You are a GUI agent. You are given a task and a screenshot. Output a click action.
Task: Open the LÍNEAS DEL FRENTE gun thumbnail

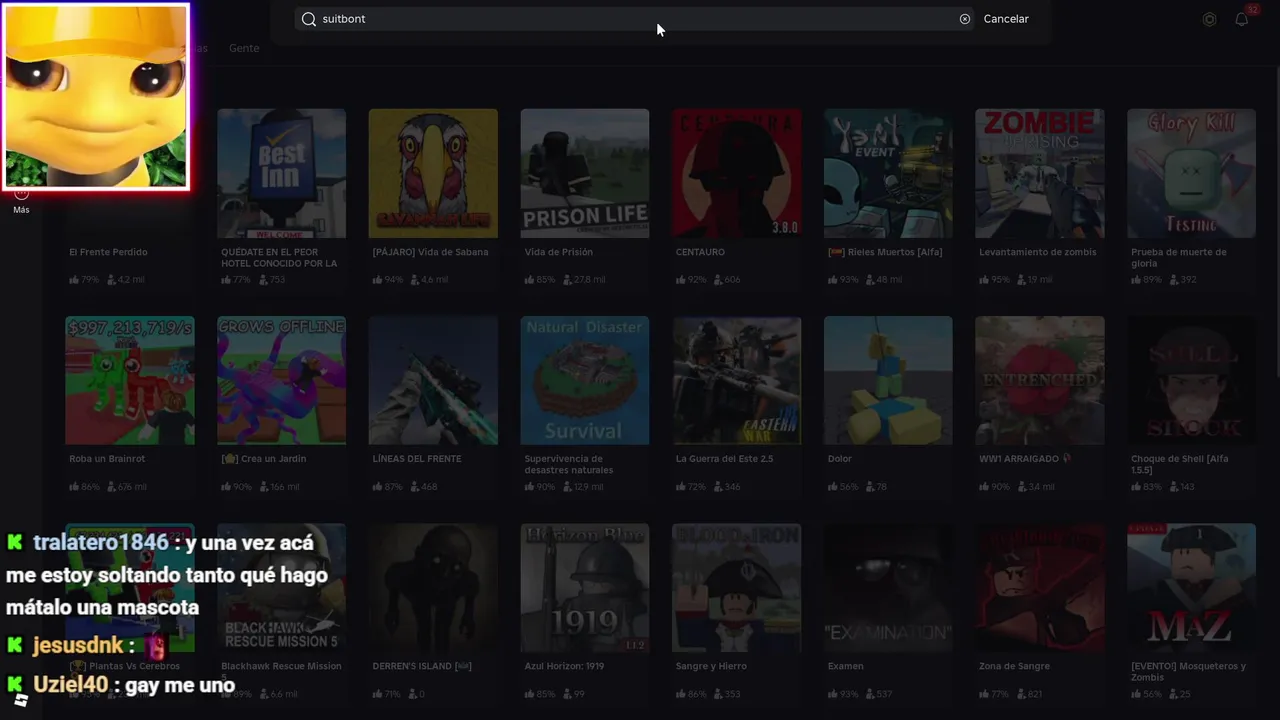coord(433,380)
